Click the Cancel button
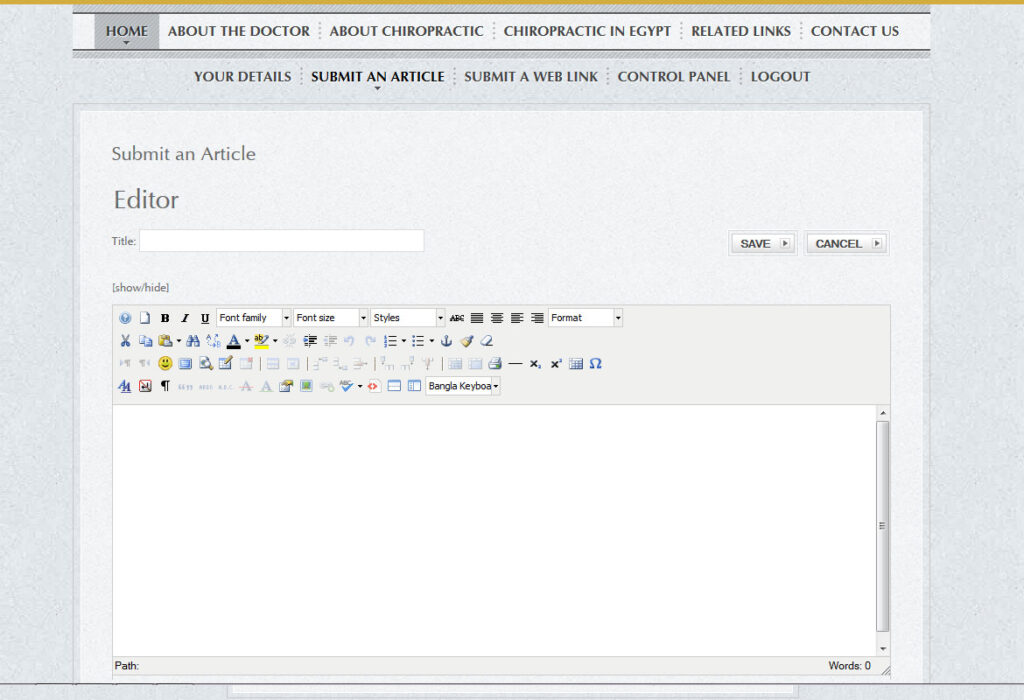 tap(846, 244)
